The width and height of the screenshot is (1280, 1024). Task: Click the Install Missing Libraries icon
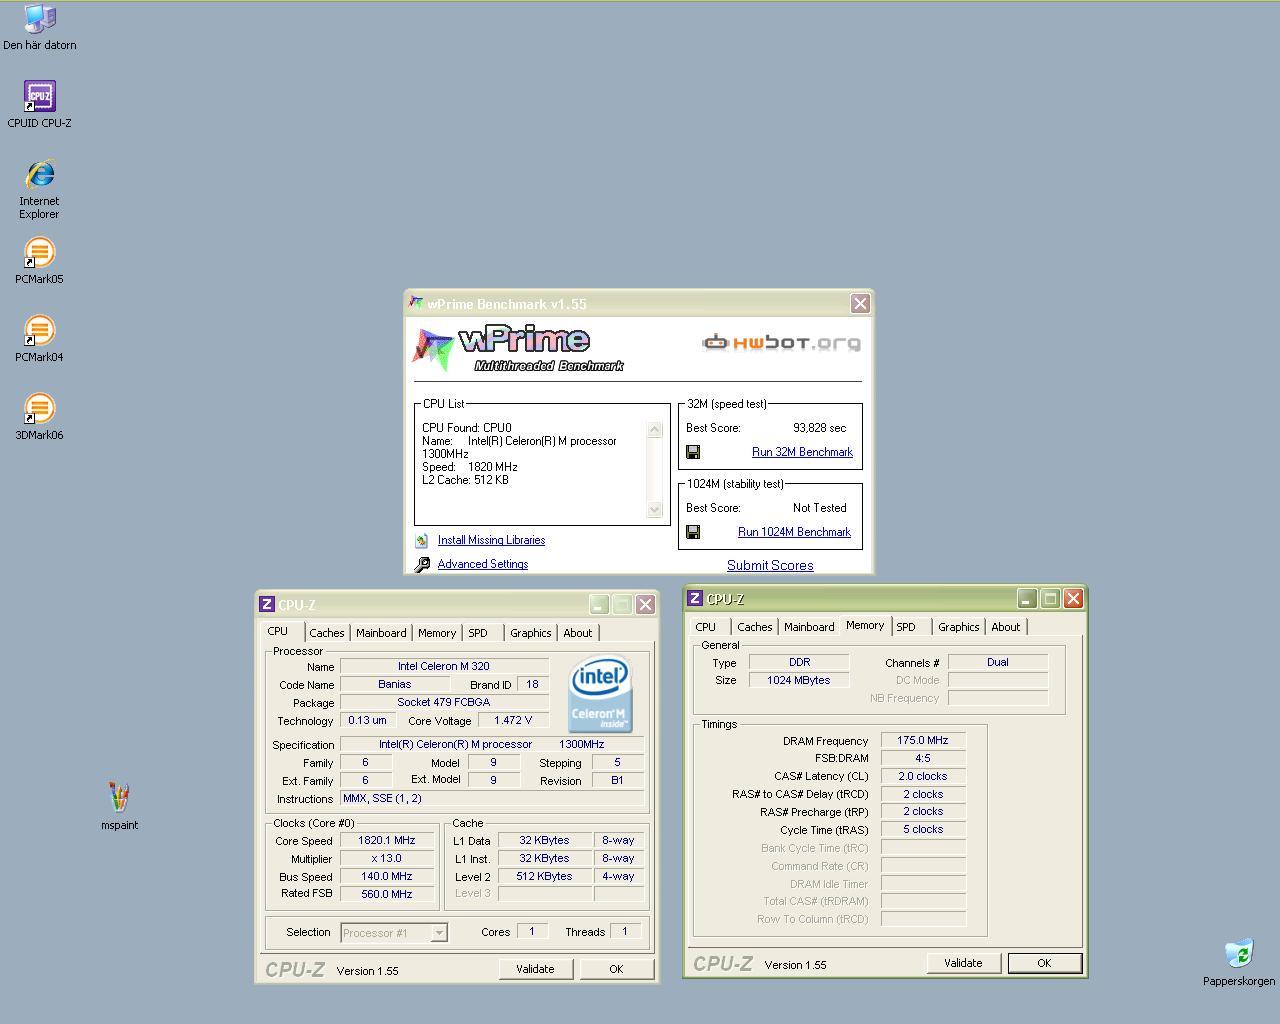[422, 540]
